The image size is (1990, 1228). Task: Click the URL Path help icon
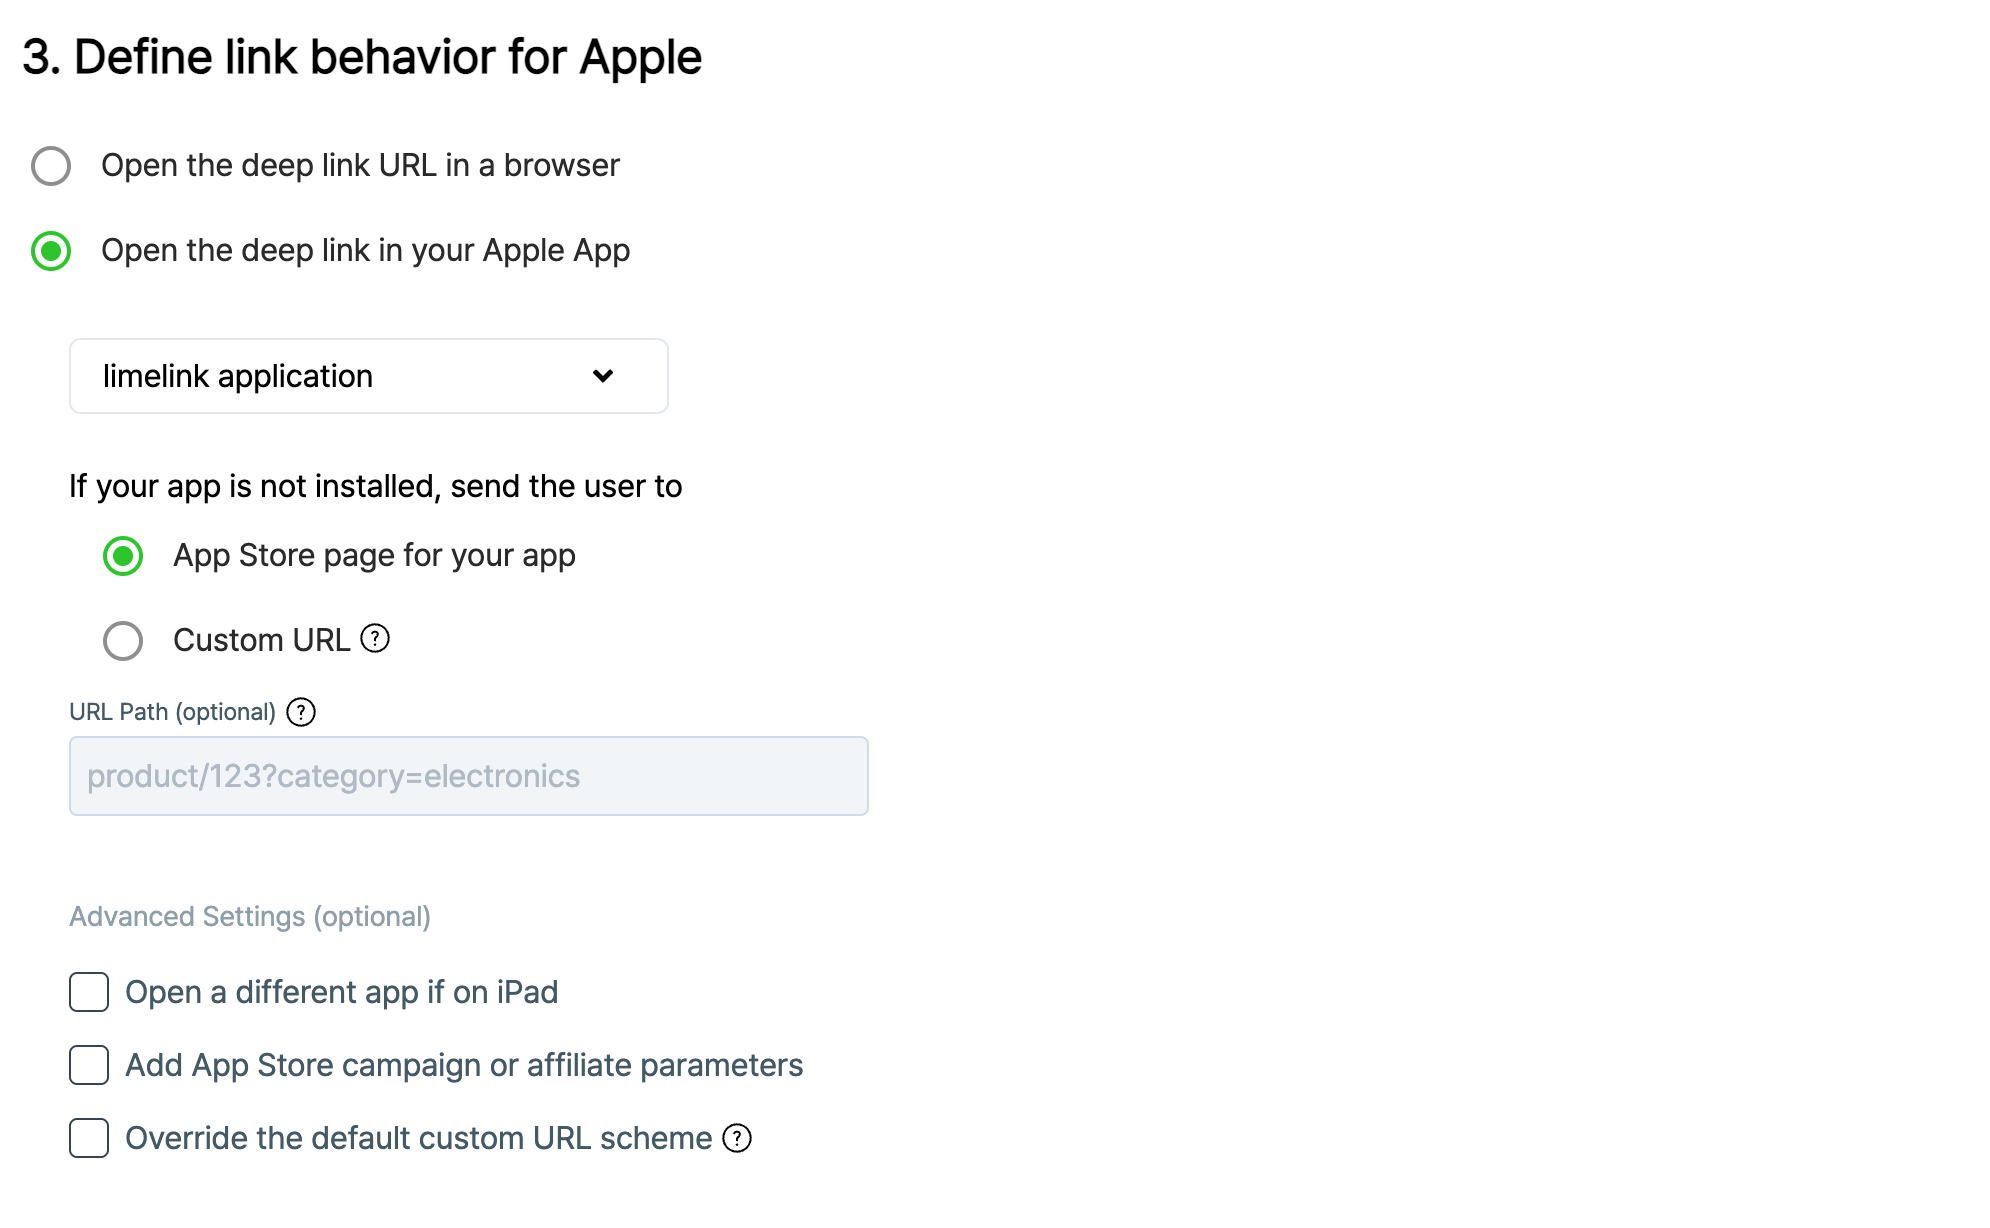[x=301, y=712]
